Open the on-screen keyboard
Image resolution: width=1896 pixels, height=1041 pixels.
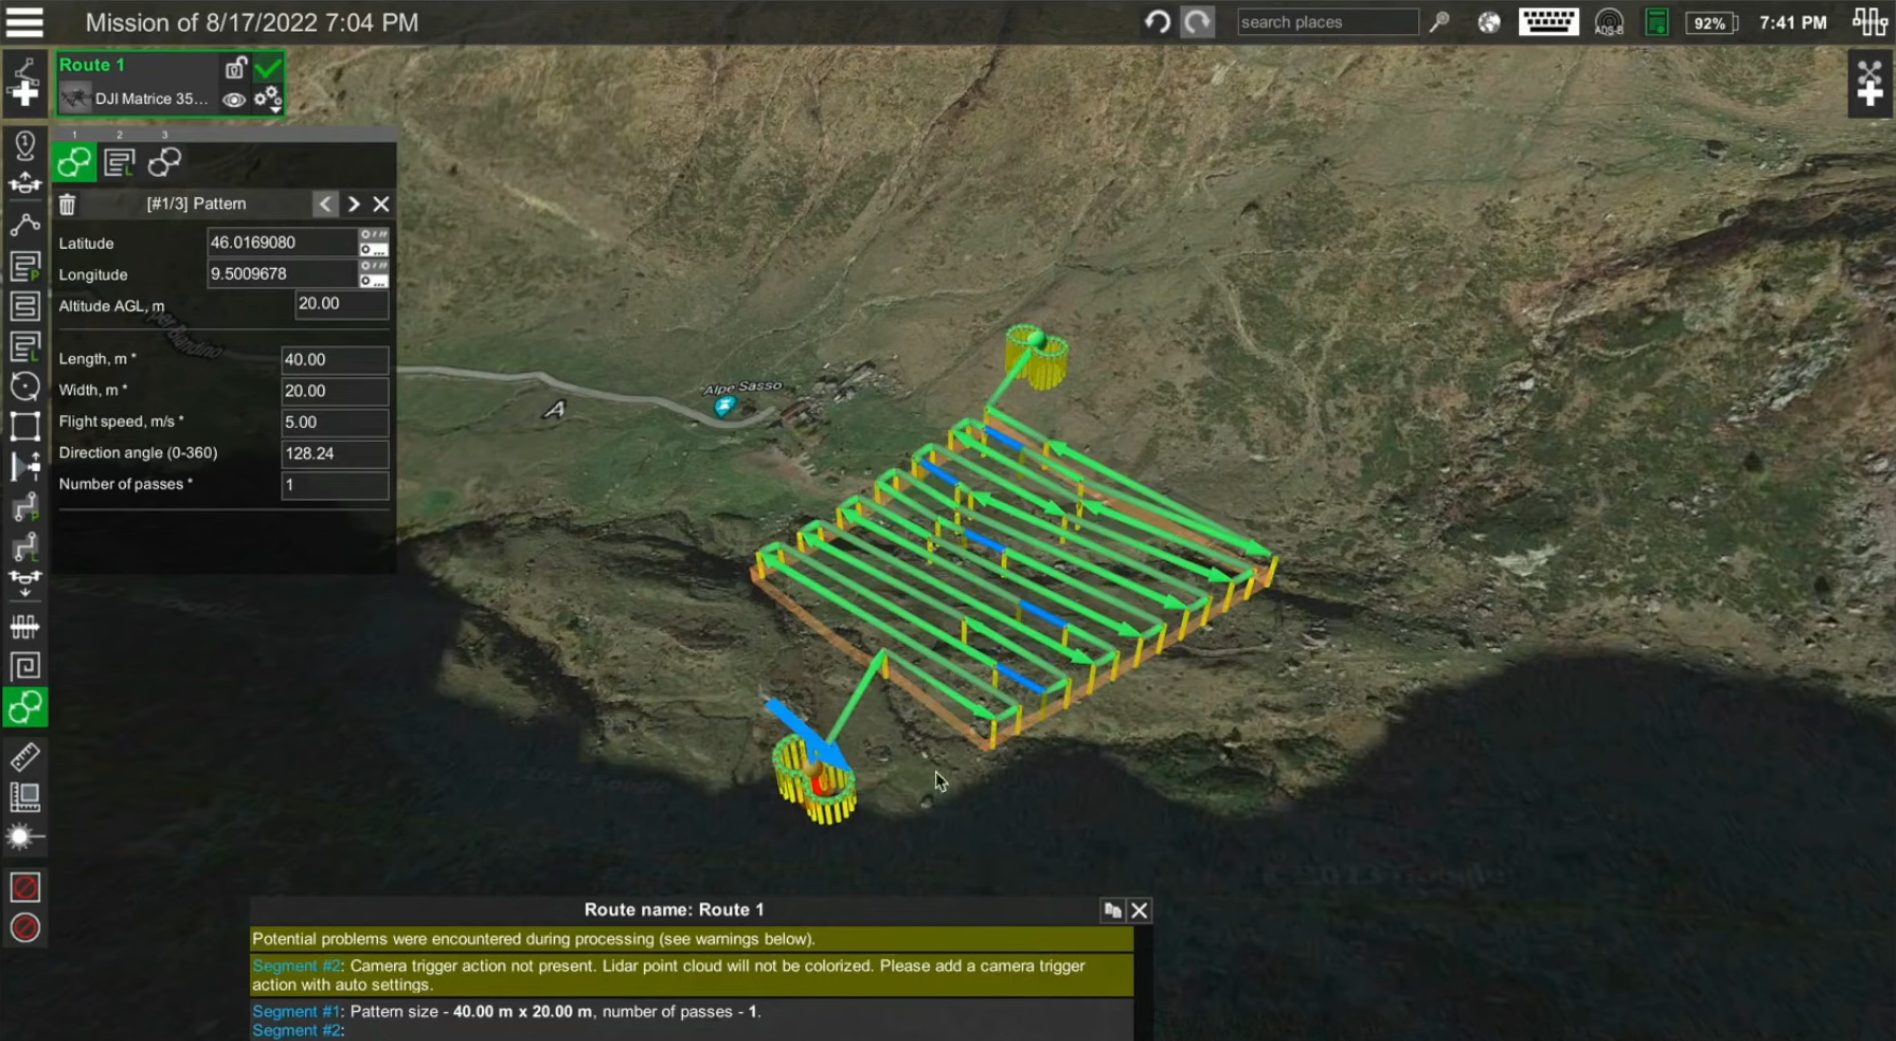point(1548,21)
